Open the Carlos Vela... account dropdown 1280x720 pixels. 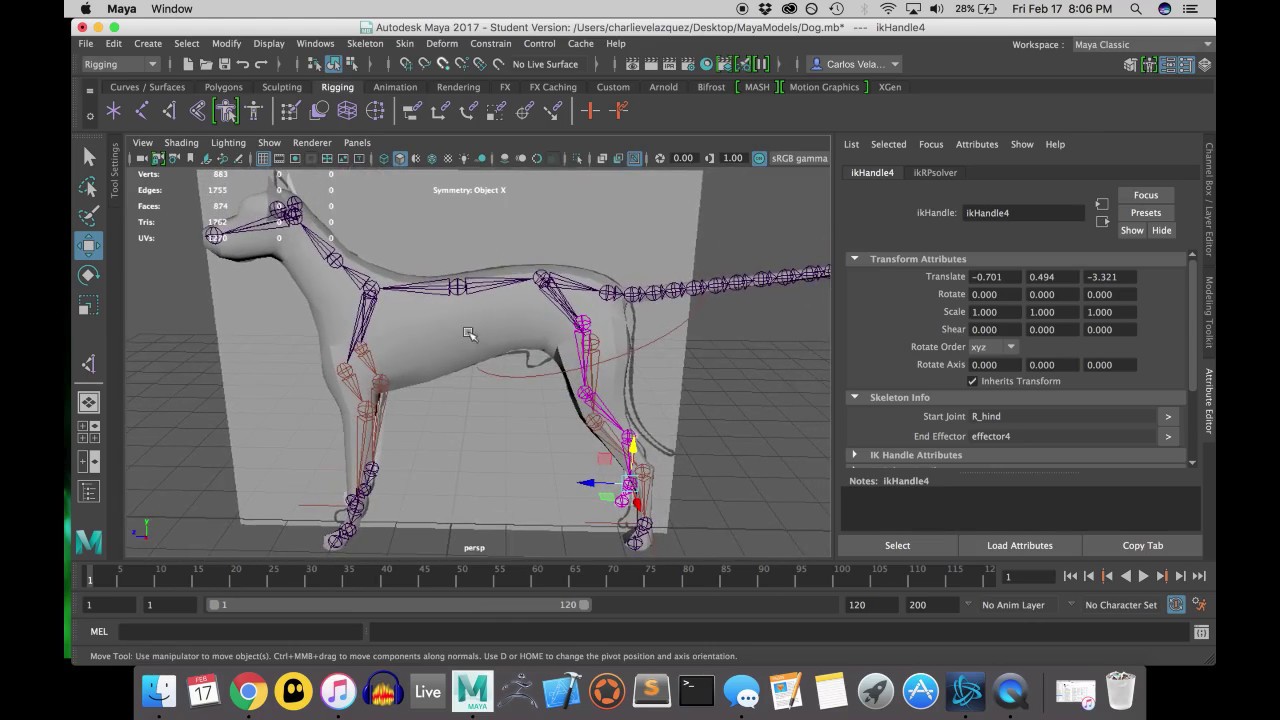coord(855,64)
